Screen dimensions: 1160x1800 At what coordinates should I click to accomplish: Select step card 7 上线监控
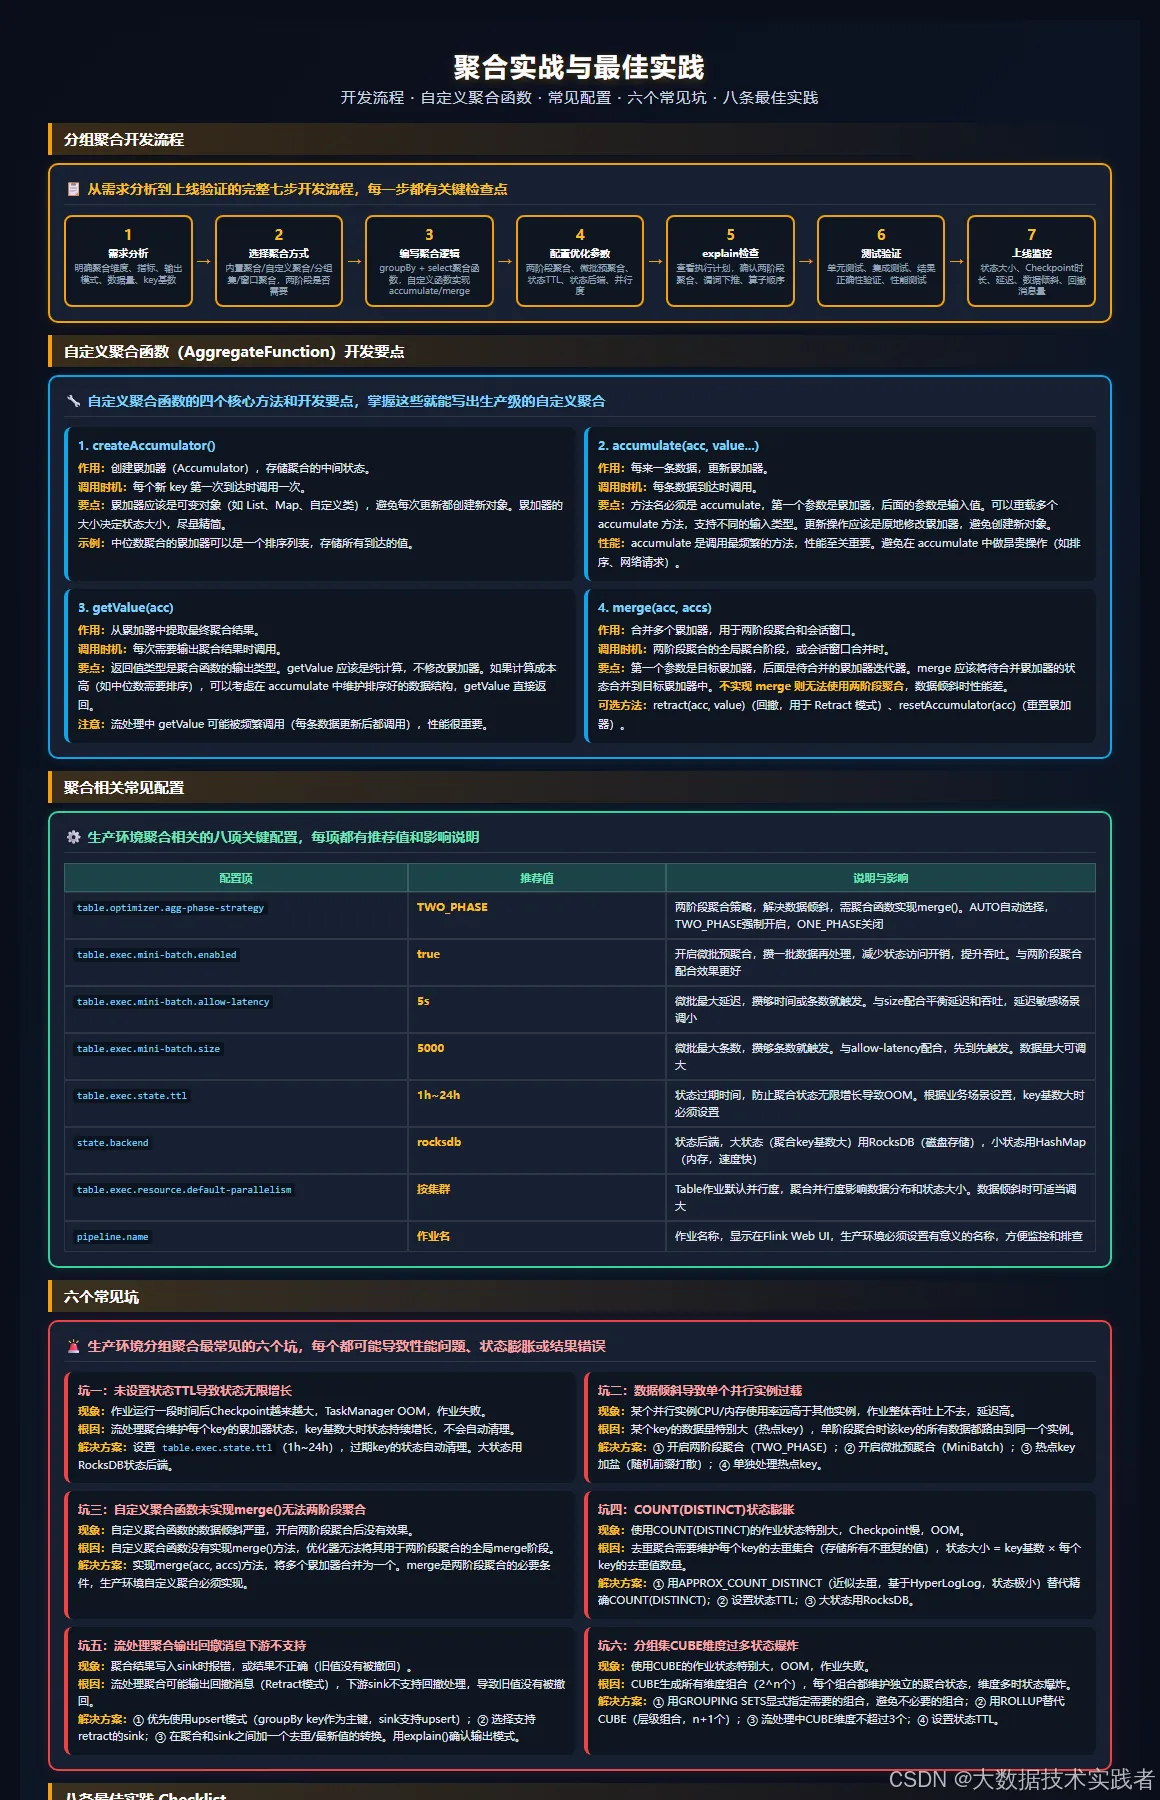point(1031,261)
